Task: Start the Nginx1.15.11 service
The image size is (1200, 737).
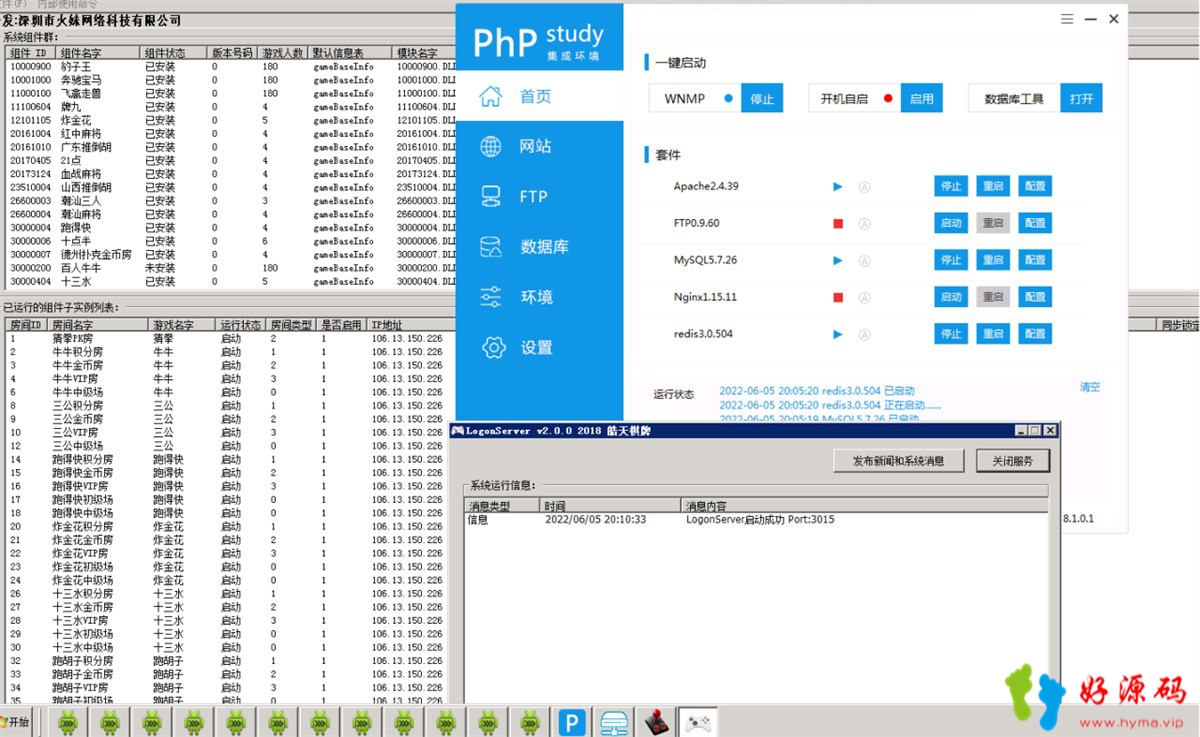Action: (951, 297)
